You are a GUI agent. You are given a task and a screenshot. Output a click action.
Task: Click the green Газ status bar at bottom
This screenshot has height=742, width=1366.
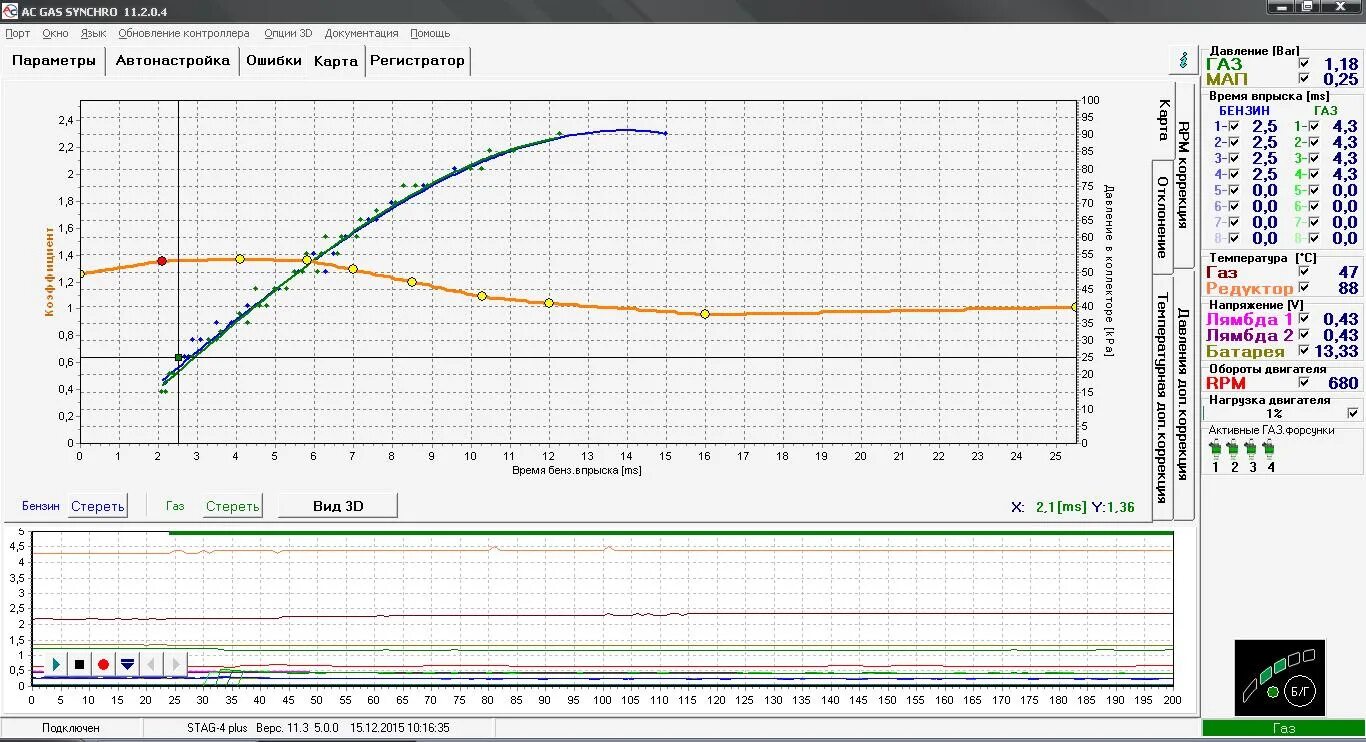pyautogui.click(x=1283, y=728)
